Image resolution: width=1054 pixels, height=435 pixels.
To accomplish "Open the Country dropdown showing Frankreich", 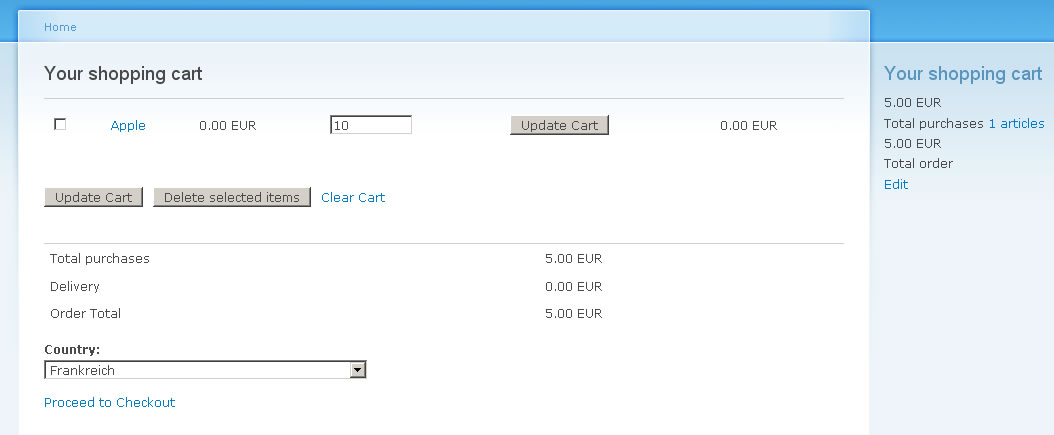I will click(x=205, y=370).
